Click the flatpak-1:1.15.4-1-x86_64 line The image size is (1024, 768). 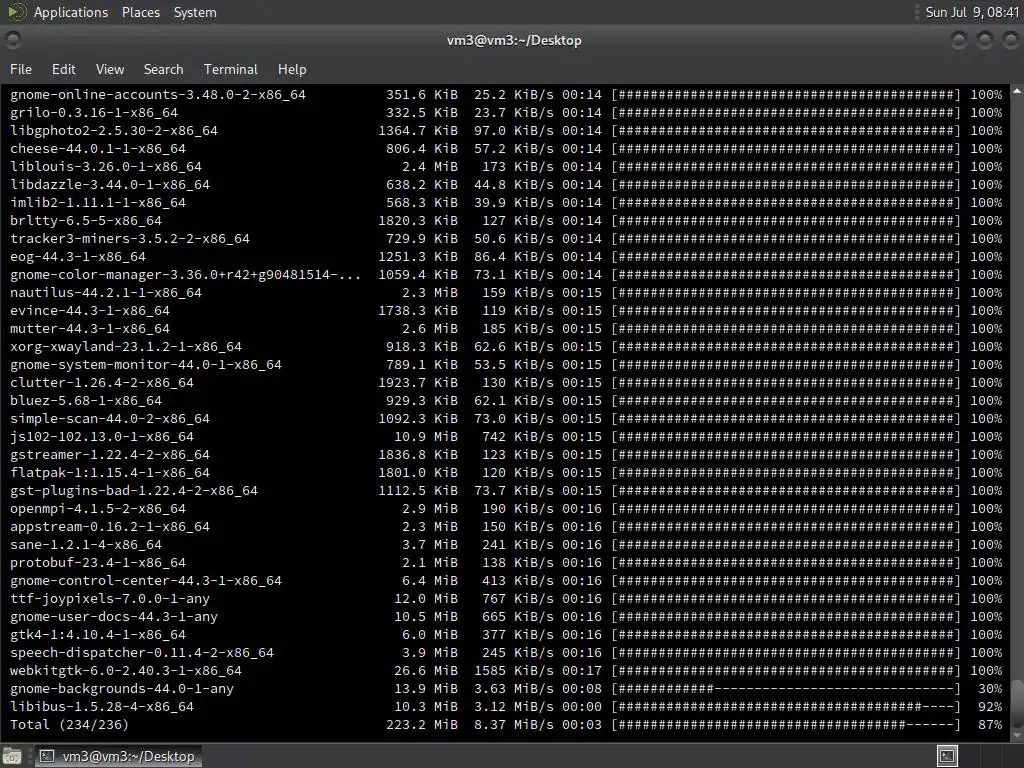click(506, 473)
